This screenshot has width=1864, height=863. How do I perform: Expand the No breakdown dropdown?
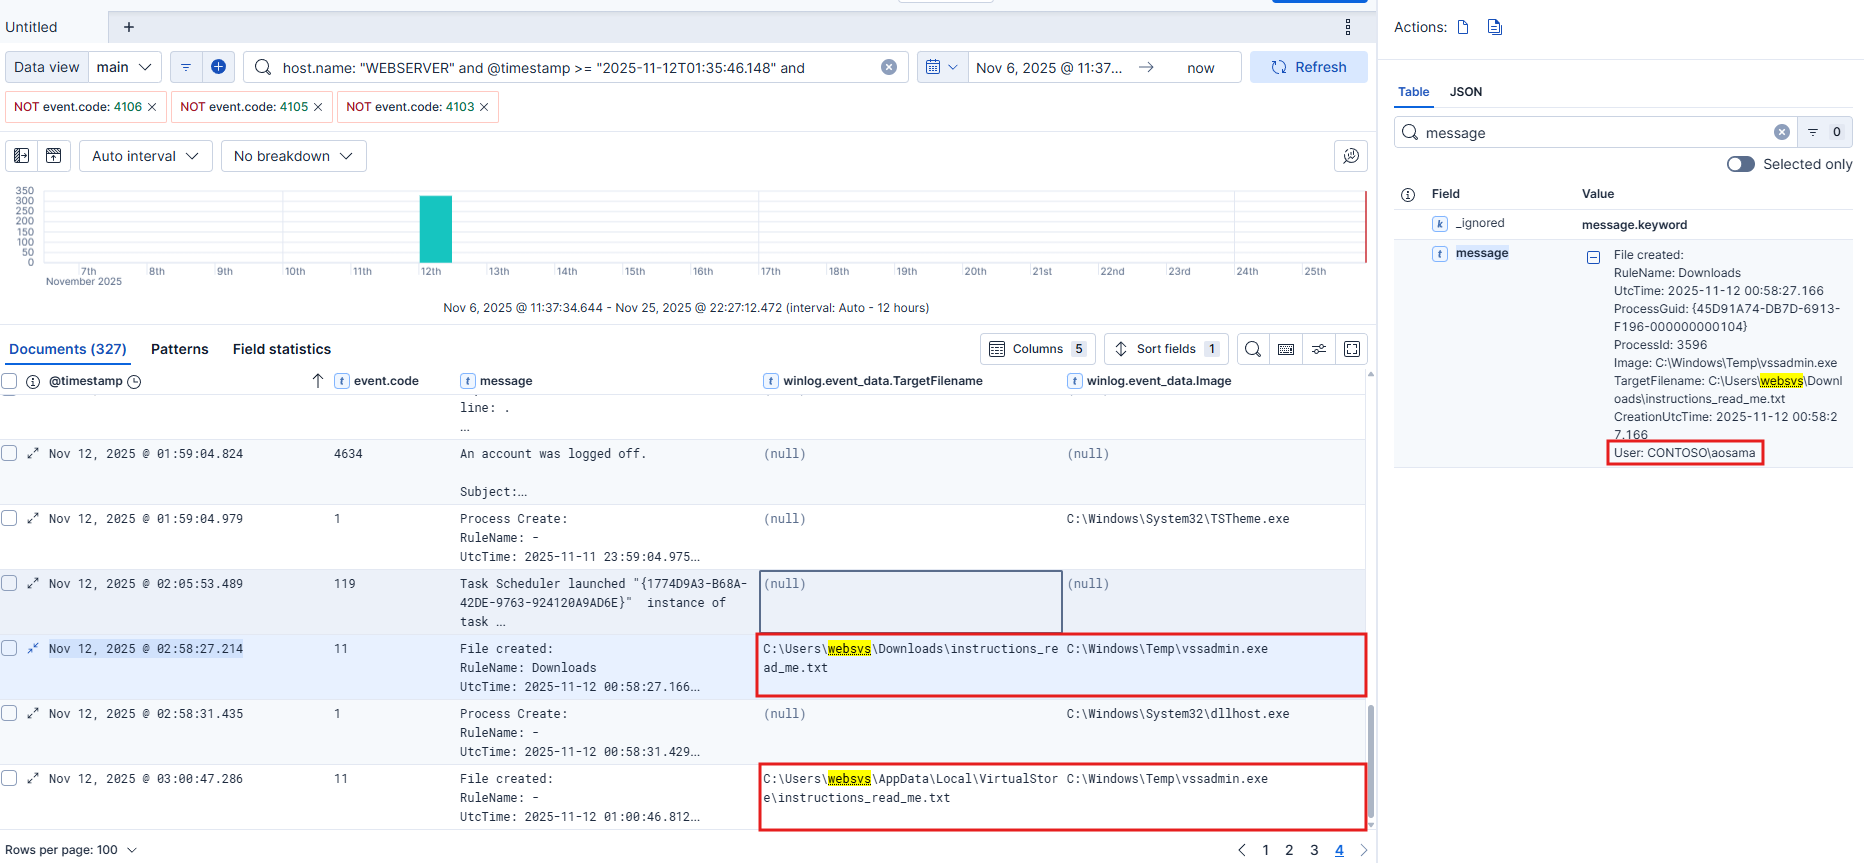[293, 156]
